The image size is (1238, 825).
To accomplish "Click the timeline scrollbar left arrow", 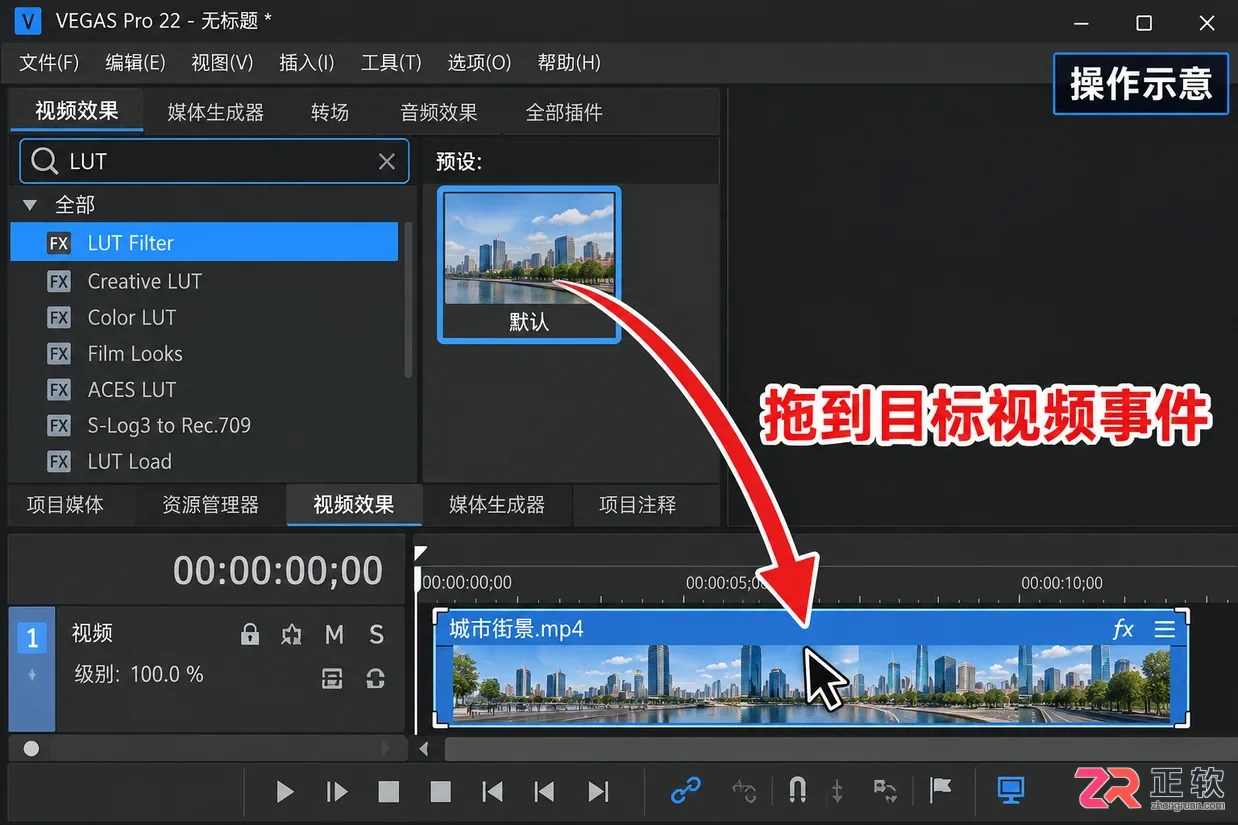I will (424, 748).
